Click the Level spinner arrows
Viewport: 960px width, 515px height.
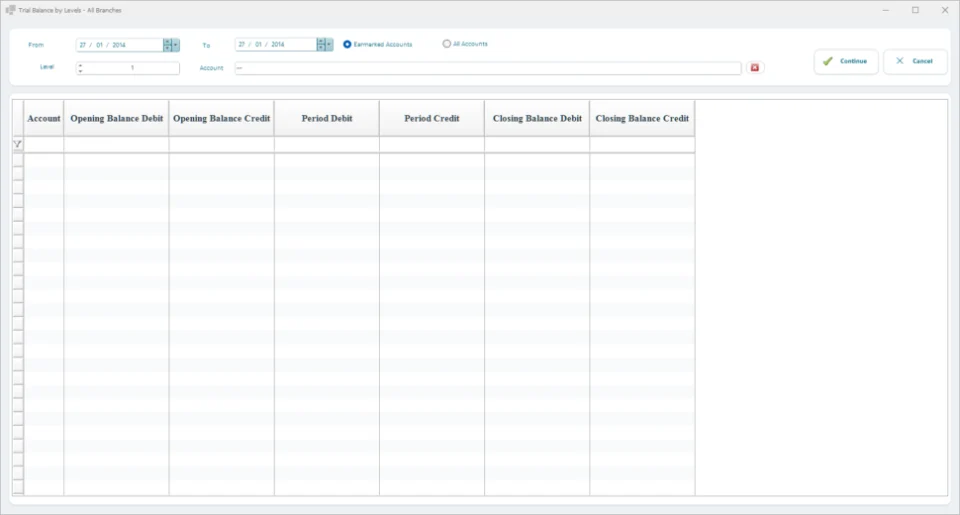pyautogui.click(x=80, y=68)
